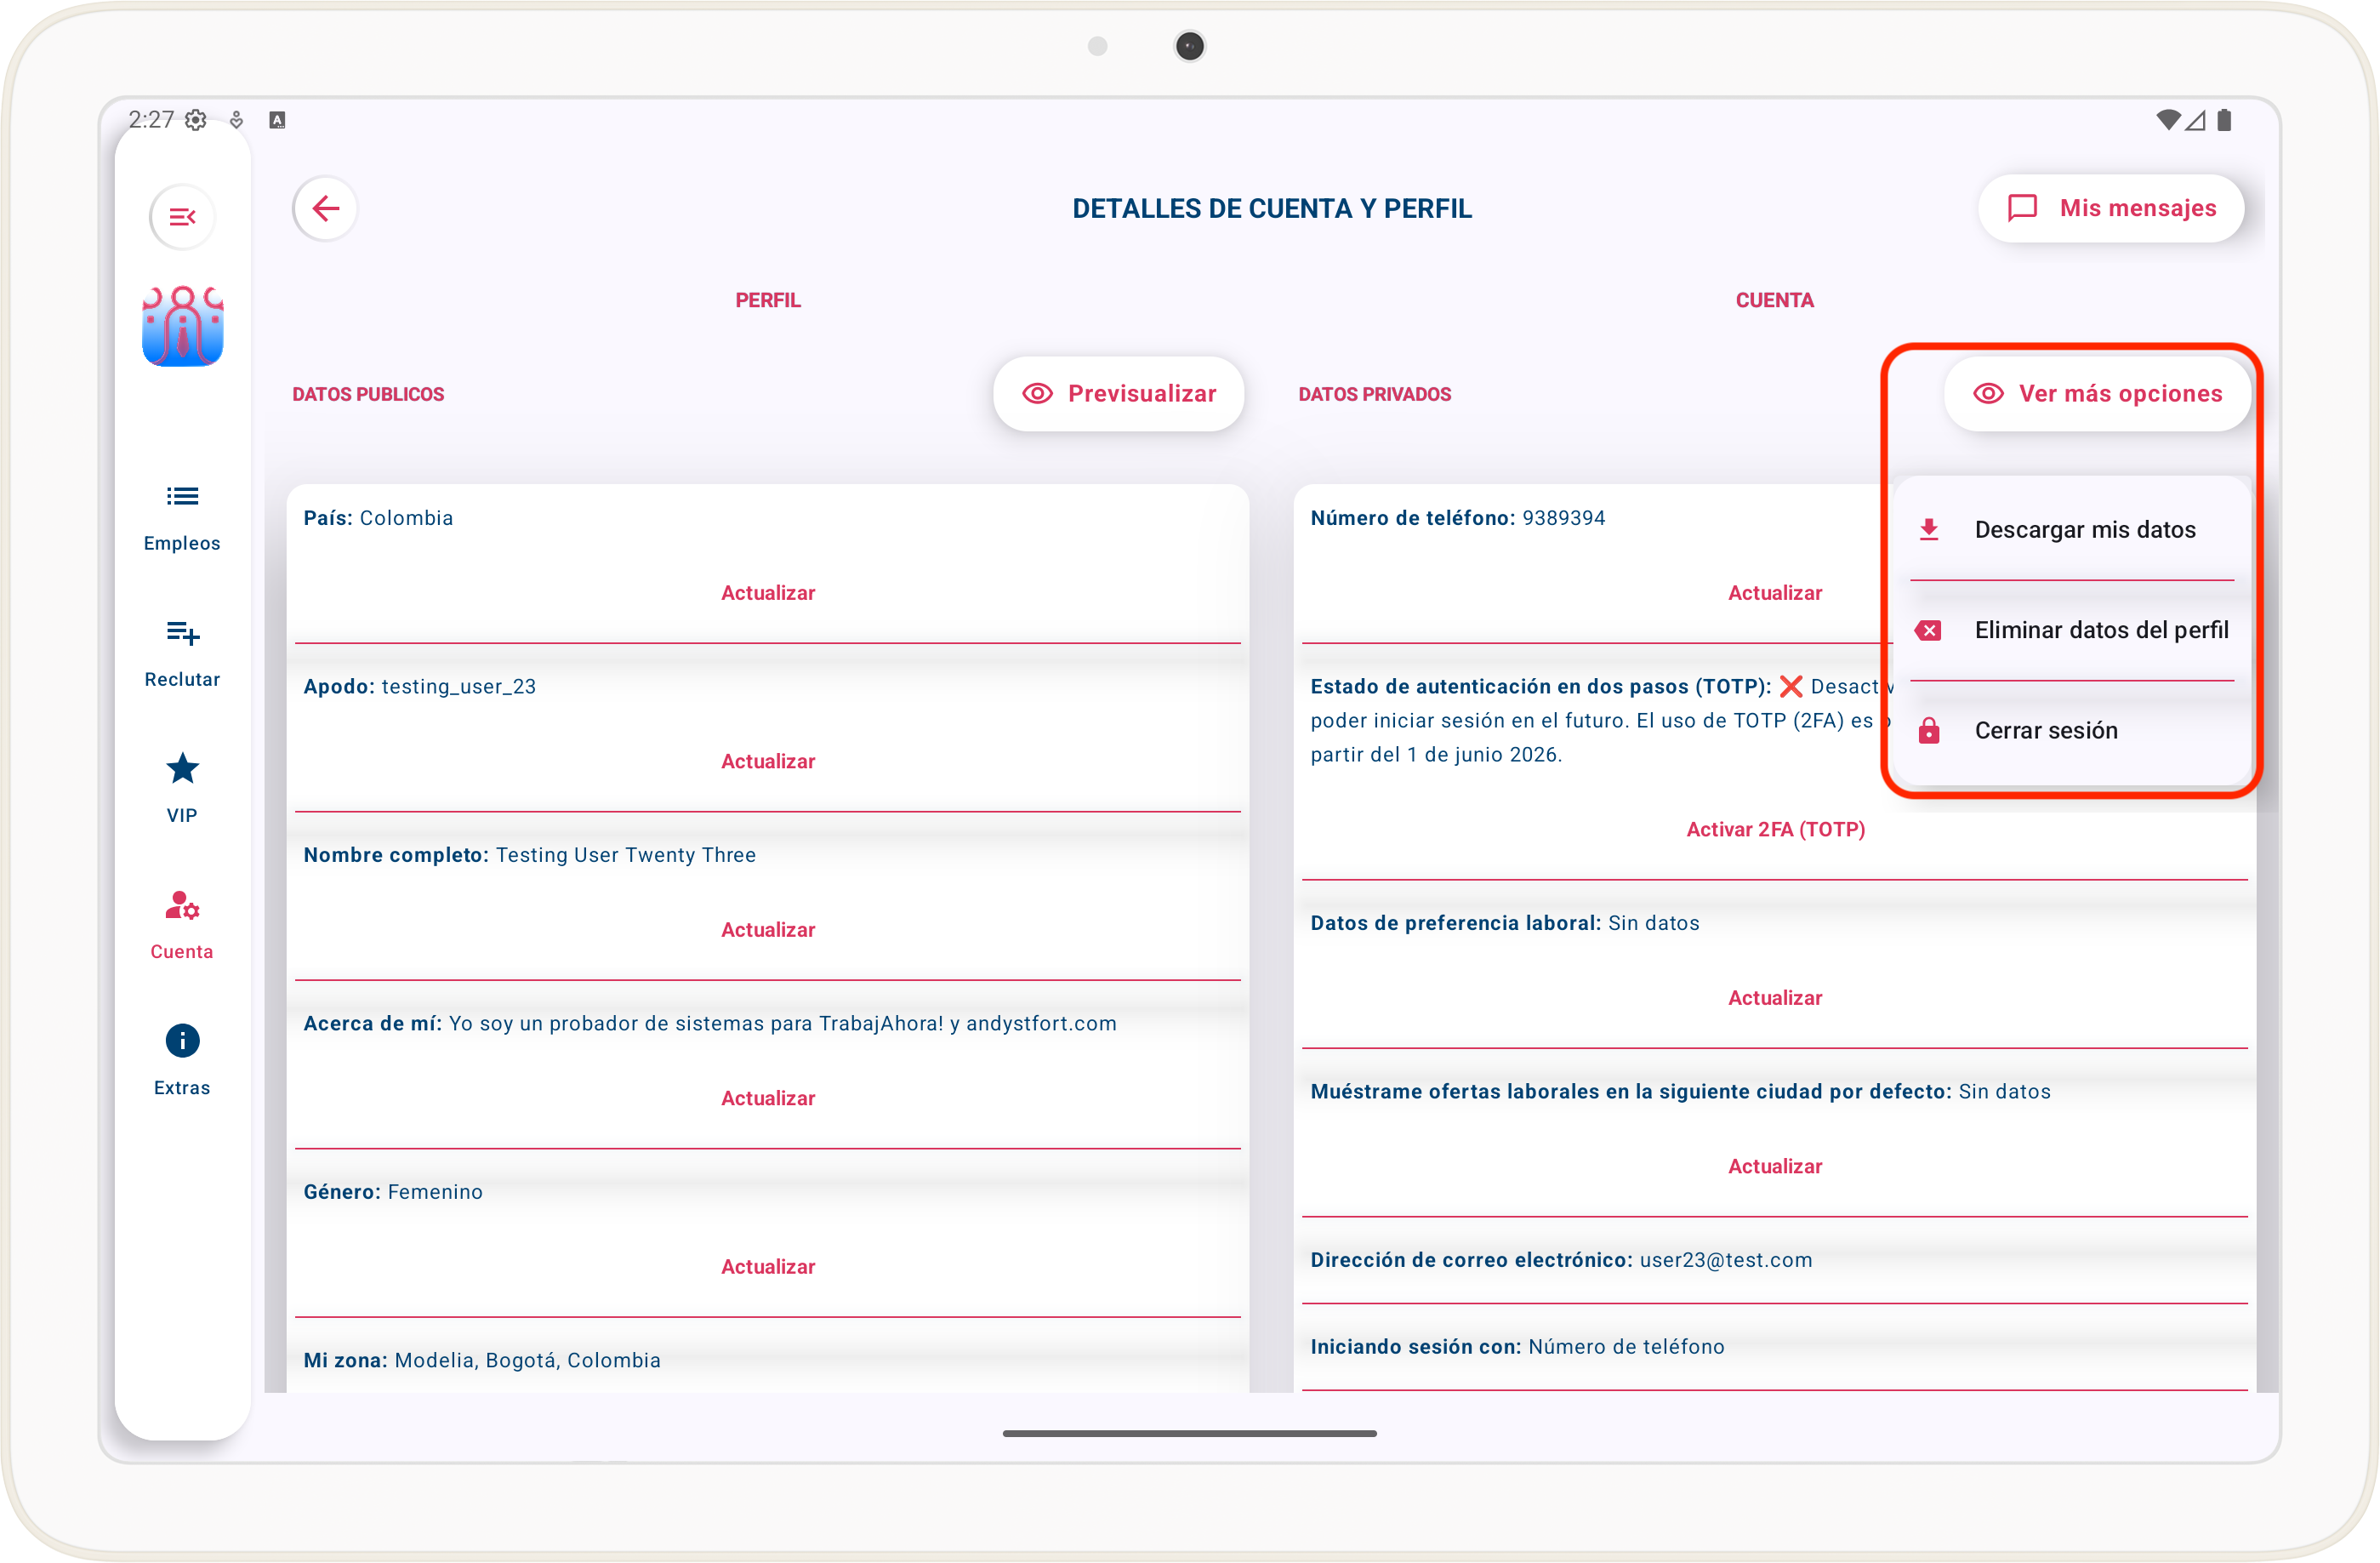Tap the back arrow button
The image size is (2380, 1563).
(x=325, y=208)
